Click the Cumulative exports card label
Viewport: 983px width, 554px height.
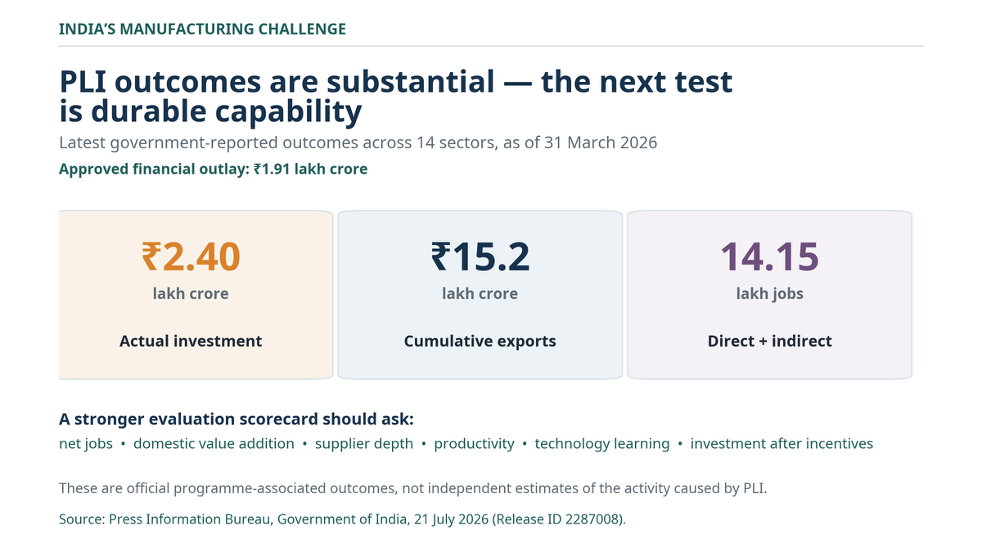pos(480,341)
